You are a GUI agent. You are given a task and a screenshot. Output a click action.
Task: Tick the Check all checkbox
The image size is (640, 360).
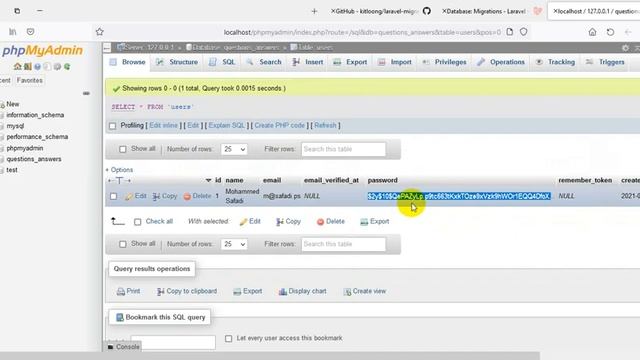pyautogui.click(x=138, y=222)
